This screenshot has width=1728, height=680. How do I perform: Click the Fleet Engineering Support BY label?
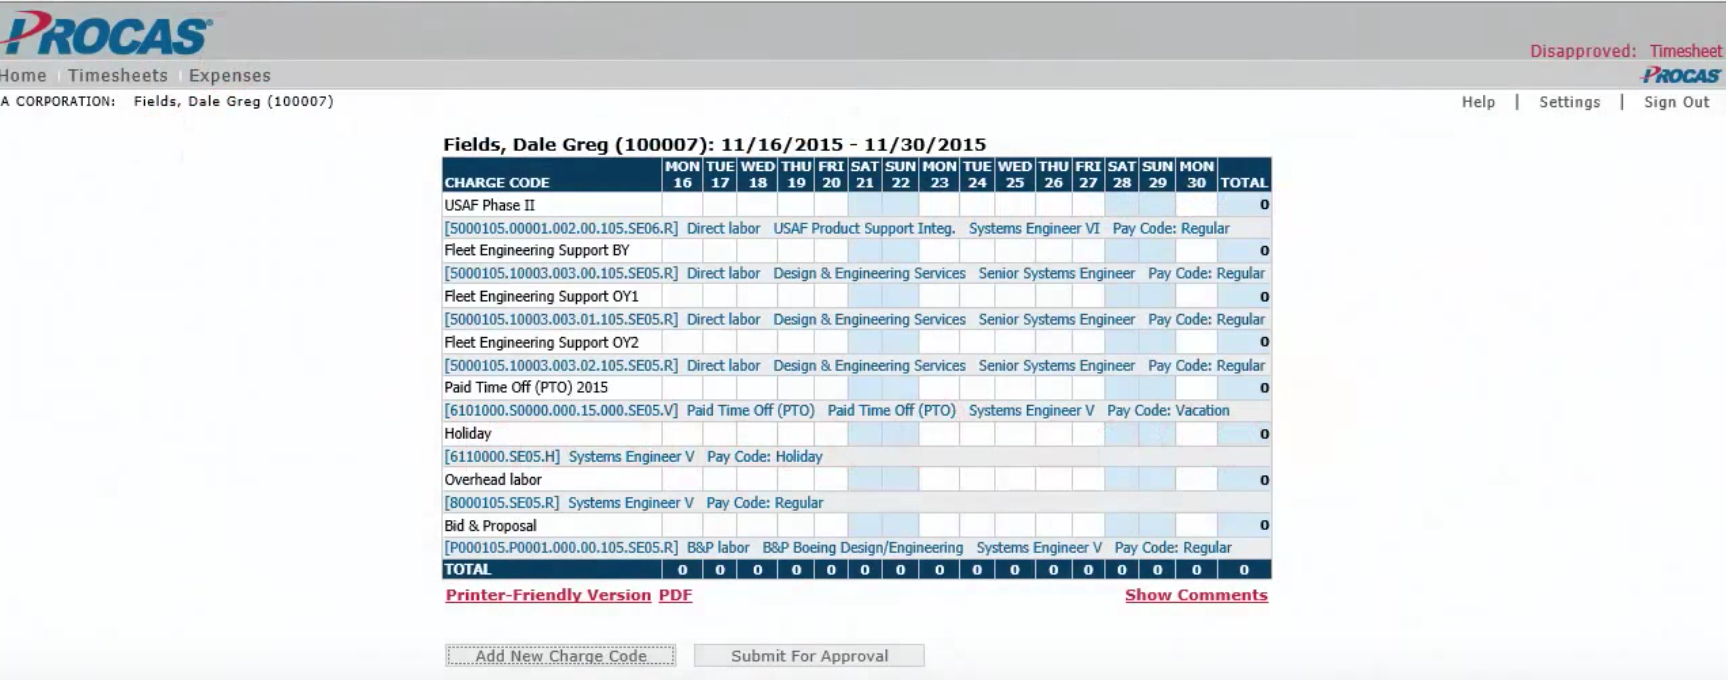537,251
